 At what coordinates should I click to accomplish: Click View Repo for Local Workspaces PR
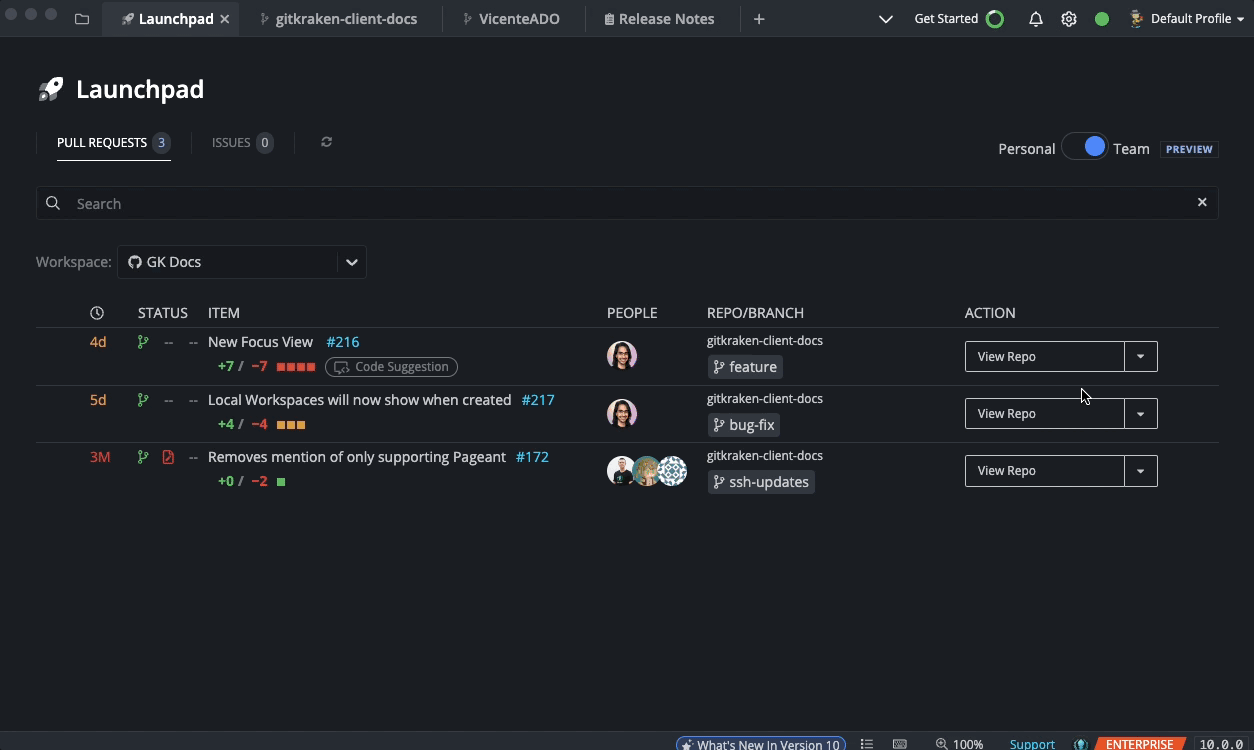click(1044, 413)
